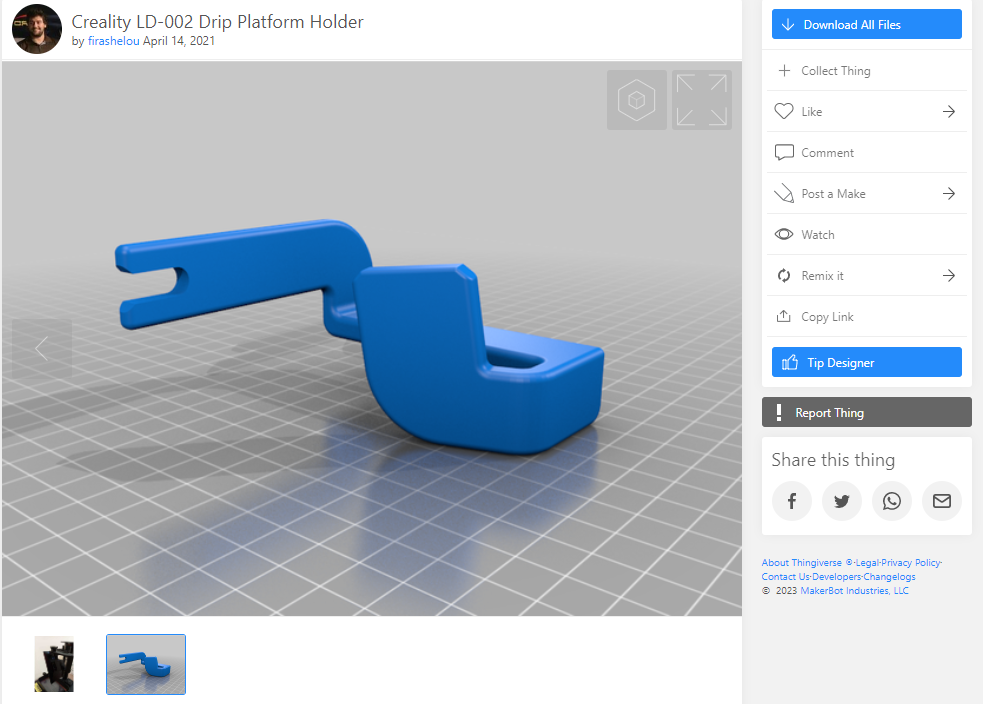
Task: Click the heart Like icon
Action: pyautogui.click(x=784, y=112)
